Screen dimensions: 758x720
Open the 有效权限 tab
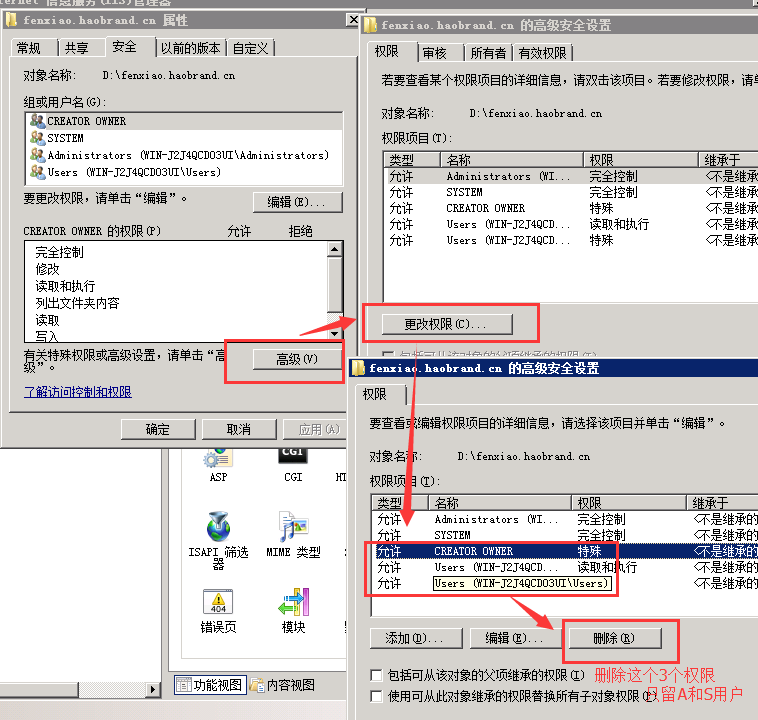(x=542, y=53)
